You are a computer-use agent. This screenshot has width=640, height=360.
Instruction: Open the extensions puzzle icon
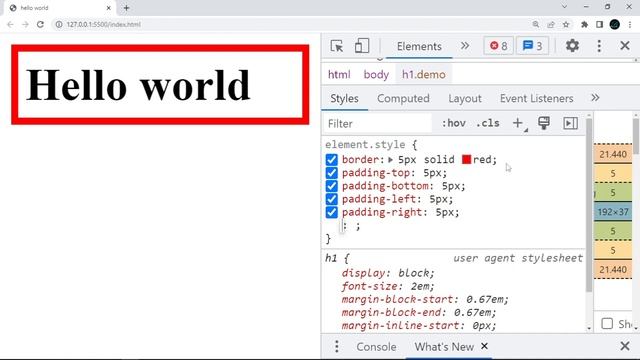(x=584, y=24)
